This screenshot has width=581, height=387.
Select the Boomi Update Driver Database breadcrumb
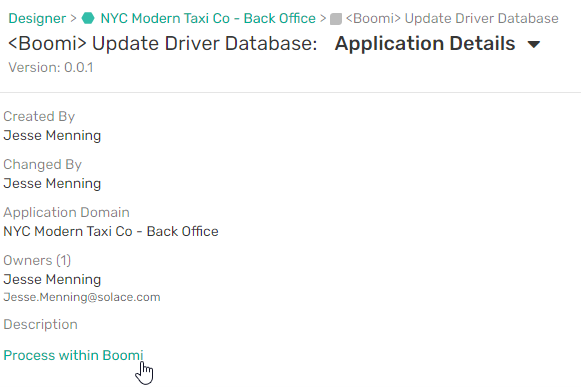[x=452, y=18]
